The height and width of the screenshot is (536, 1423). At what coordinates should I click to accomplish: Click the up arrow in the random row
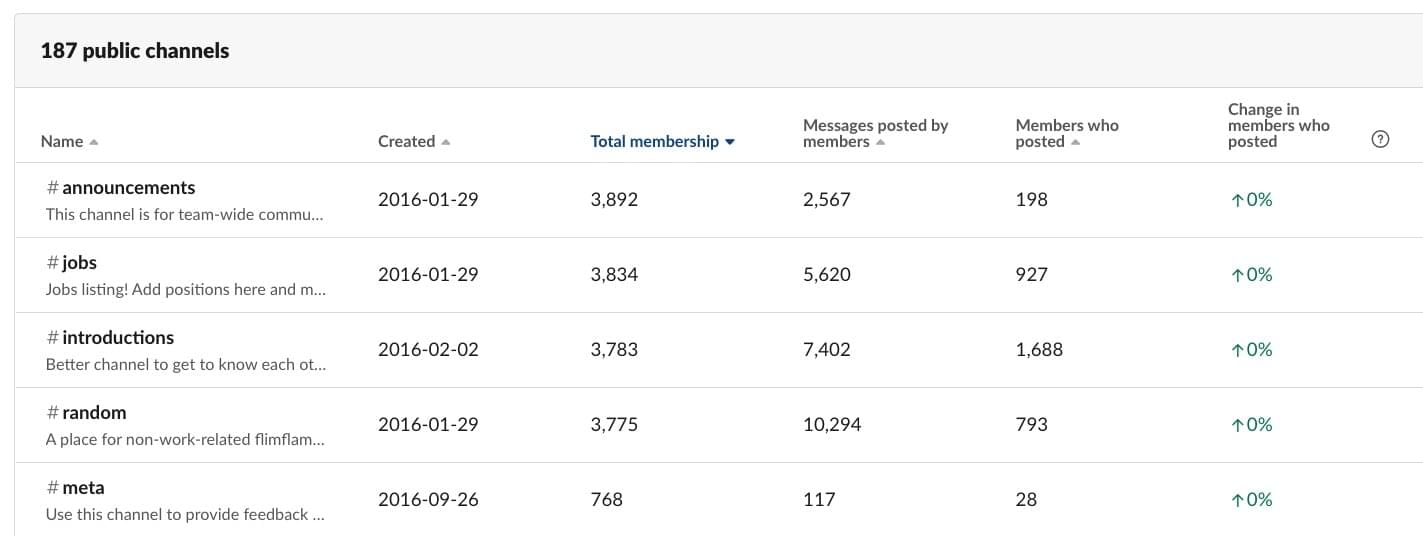point(1237,425)
